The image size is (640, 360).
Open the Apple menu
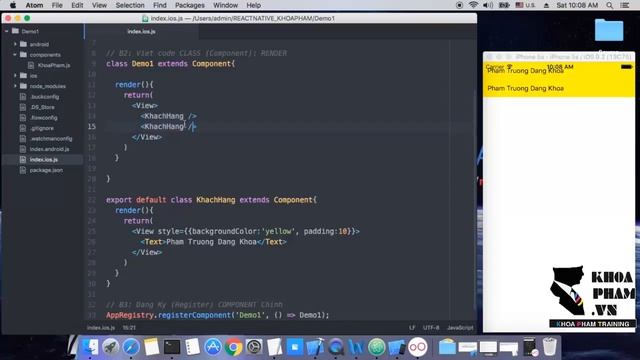[13, 5]
